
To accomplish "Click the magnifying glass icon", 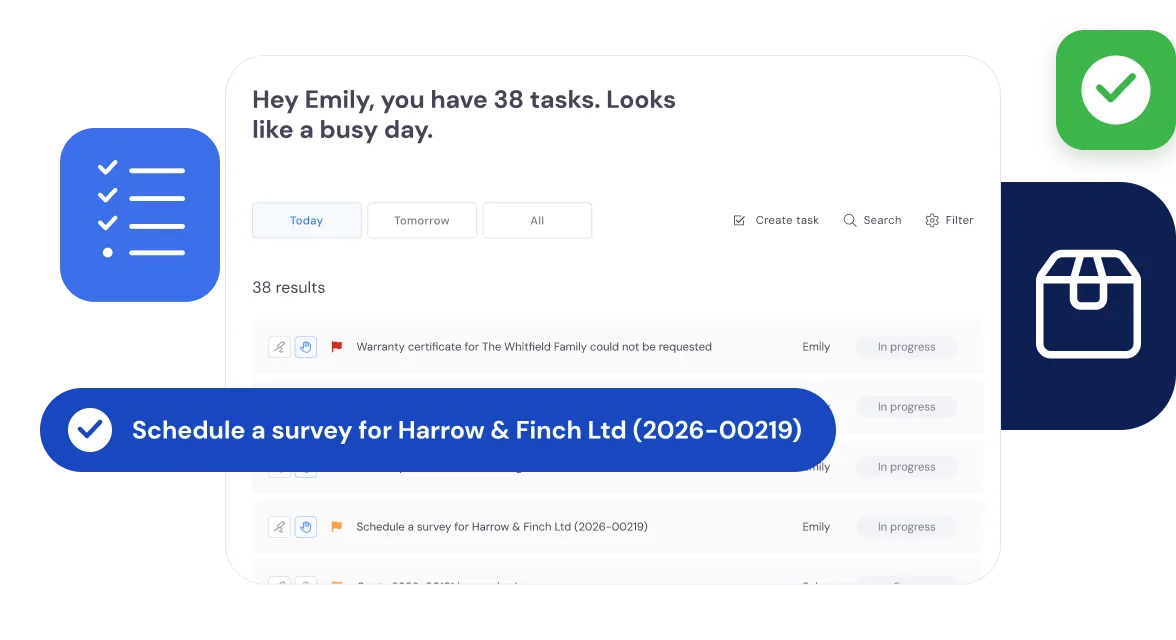I will (x=850, y=221).
